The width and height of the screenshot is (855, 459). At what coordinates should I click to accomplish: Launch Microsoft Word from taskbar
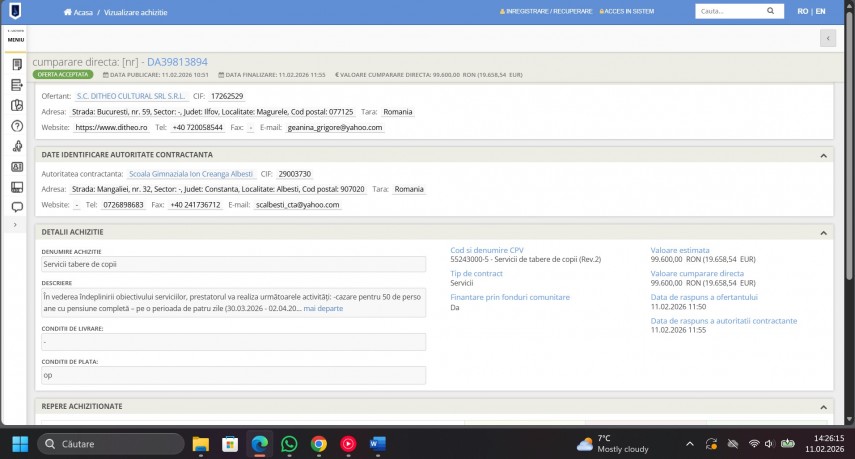coord(378,444)
